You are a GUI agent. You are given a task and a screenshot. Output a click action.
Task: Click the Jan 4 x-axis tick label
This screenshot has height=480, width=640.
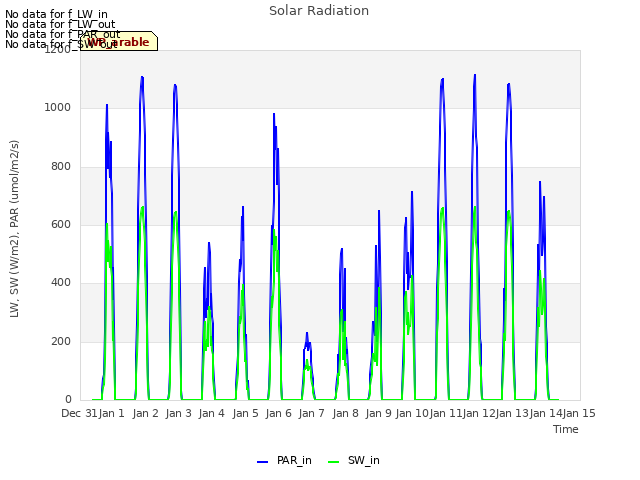coord(211,413)
